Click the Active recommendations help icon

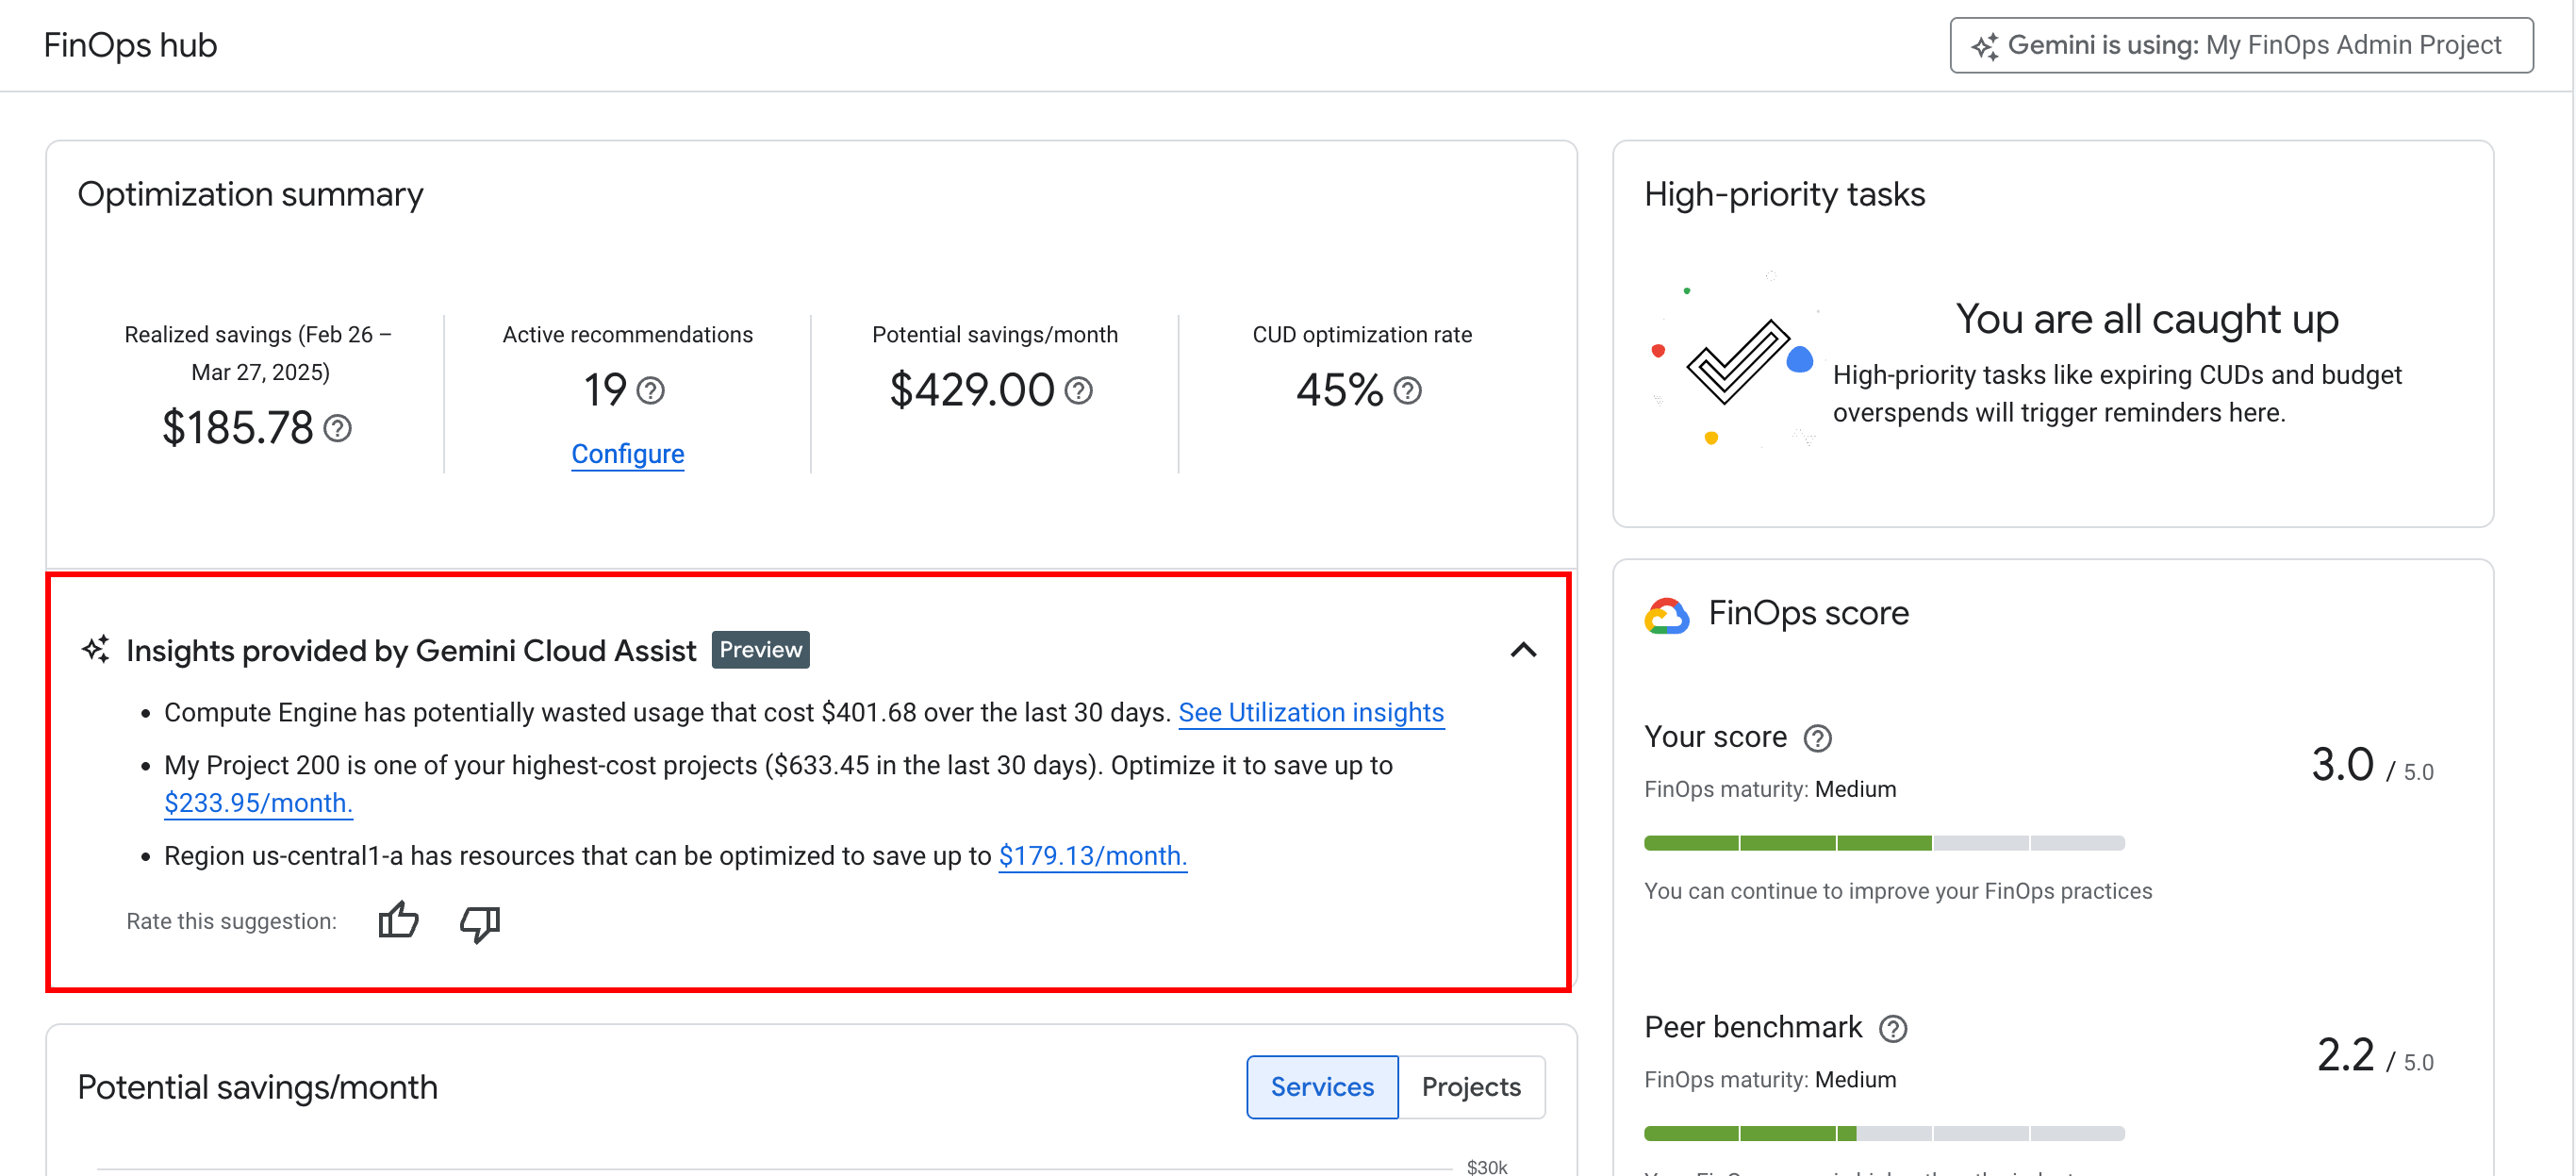[x=652, y=391]
